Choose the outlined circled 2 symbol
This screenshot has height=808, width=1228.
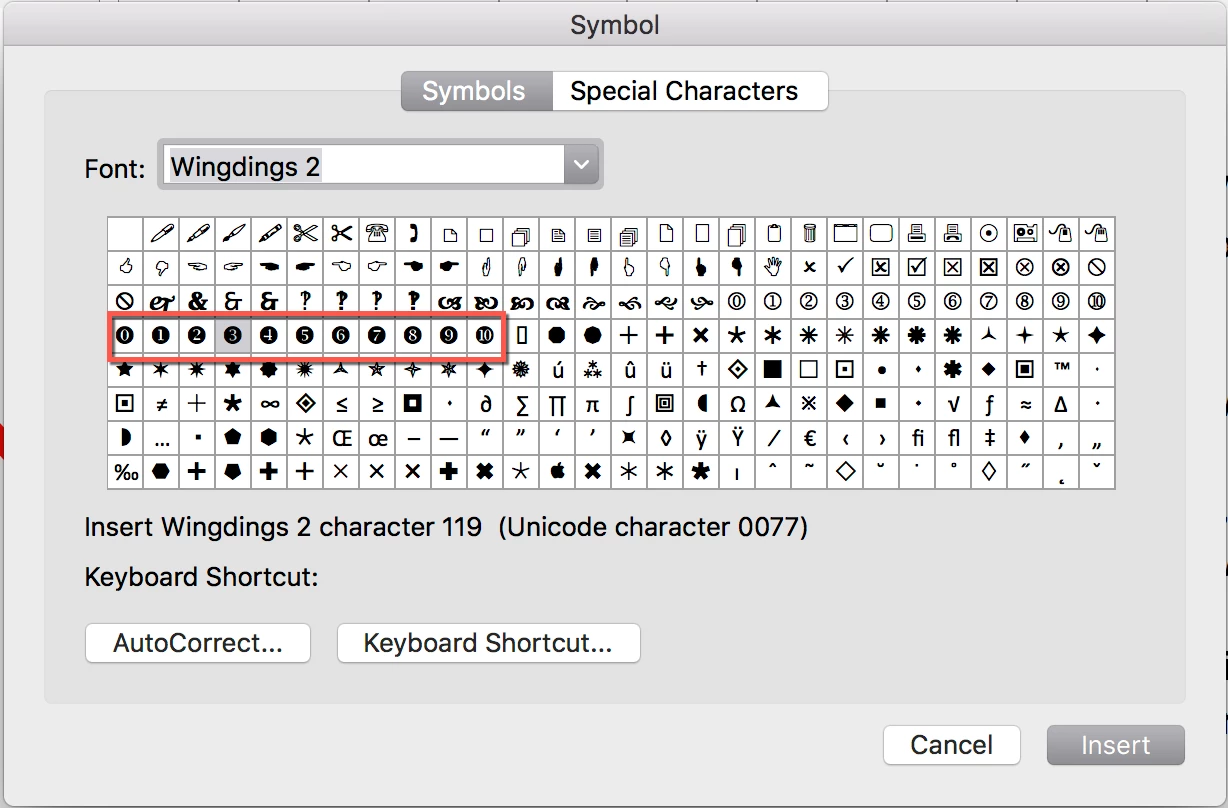coord(809,302)
